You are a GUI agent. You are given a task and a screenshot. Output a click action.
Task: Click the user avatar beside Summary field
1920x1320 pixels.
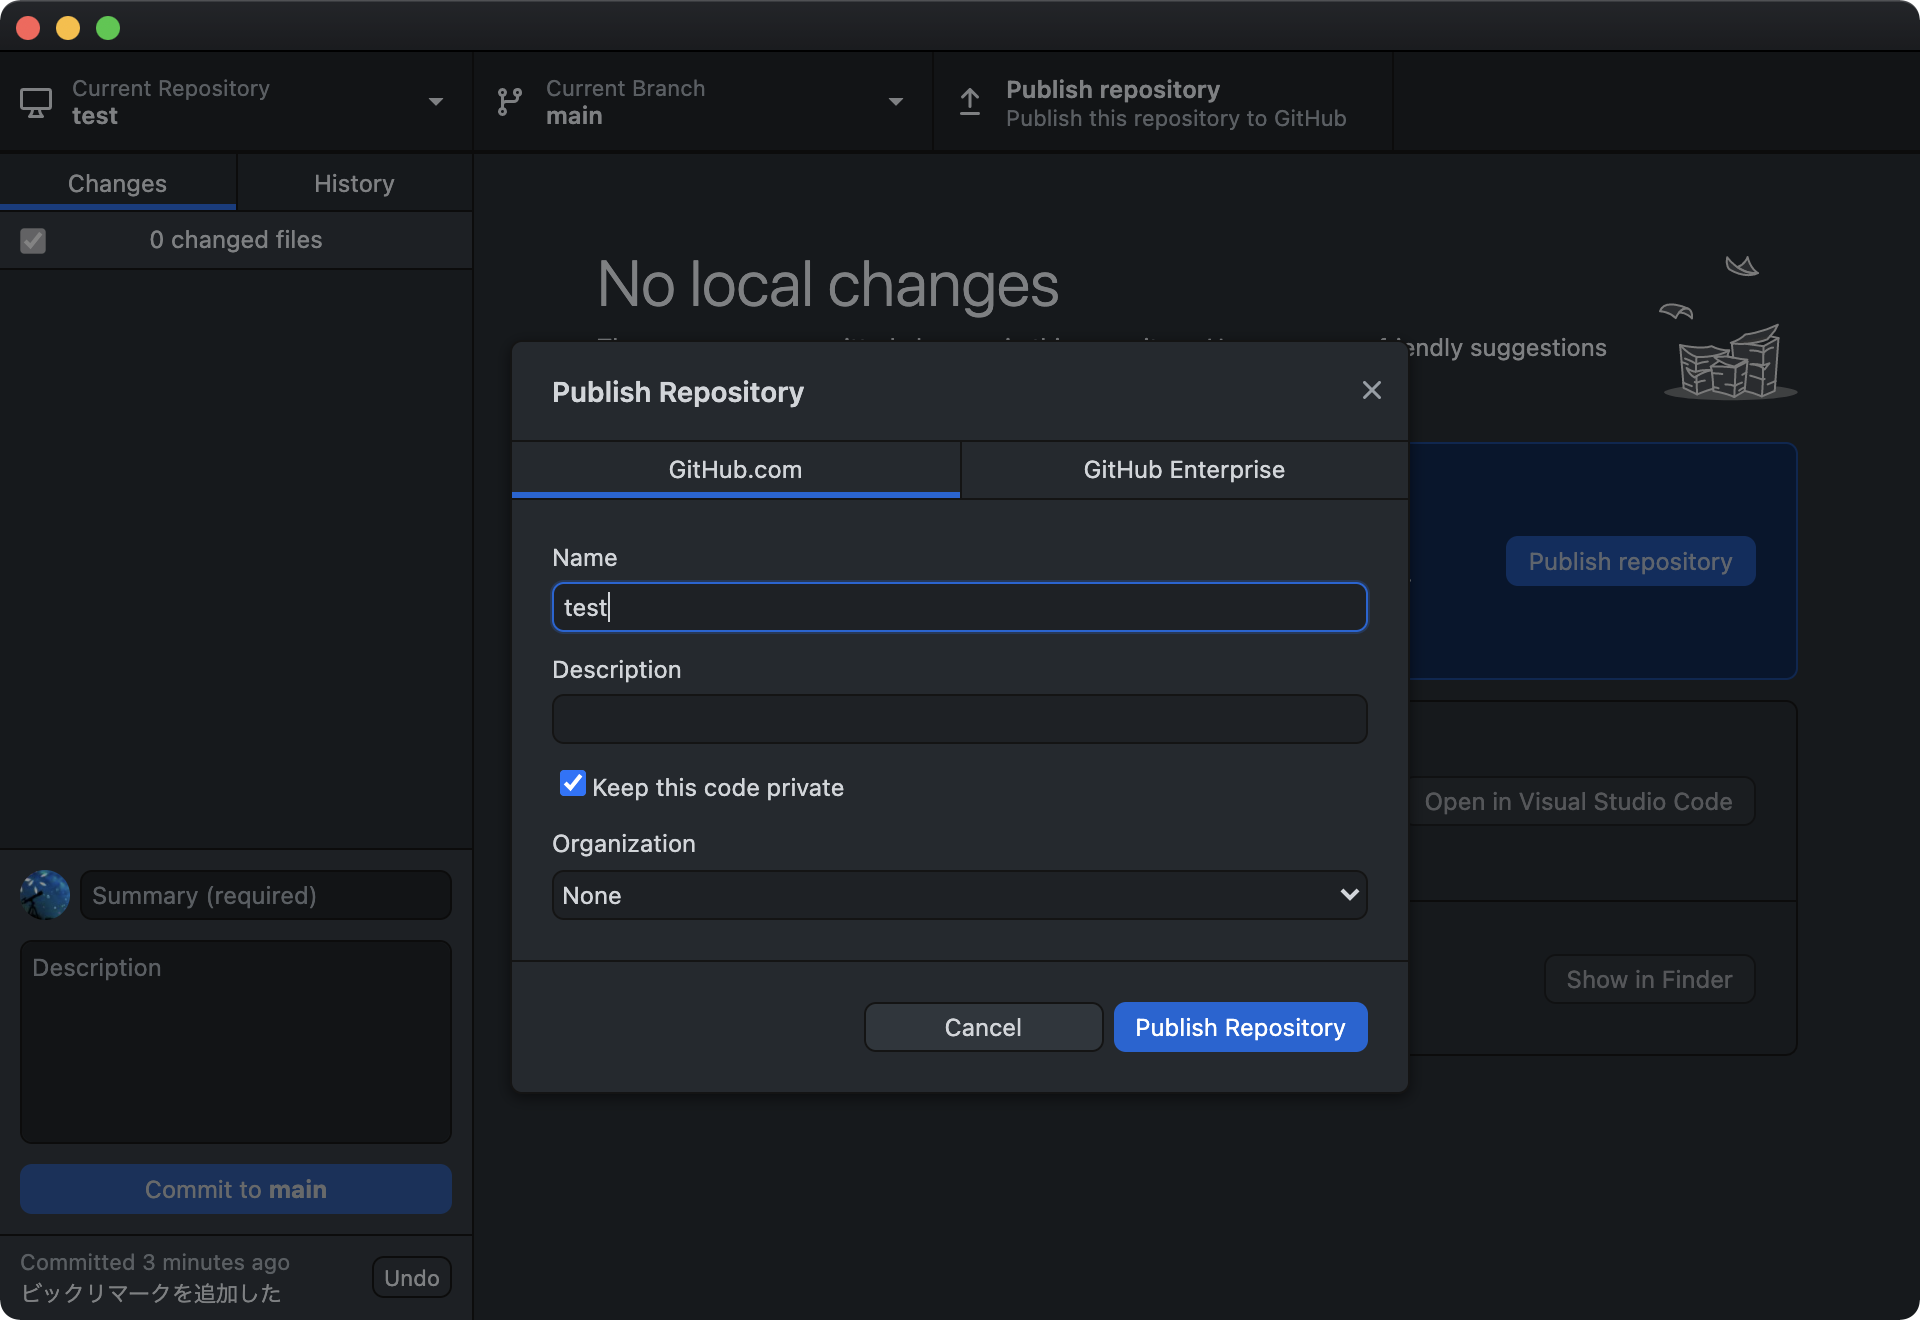pyautogui.click(x=45, y=895)
